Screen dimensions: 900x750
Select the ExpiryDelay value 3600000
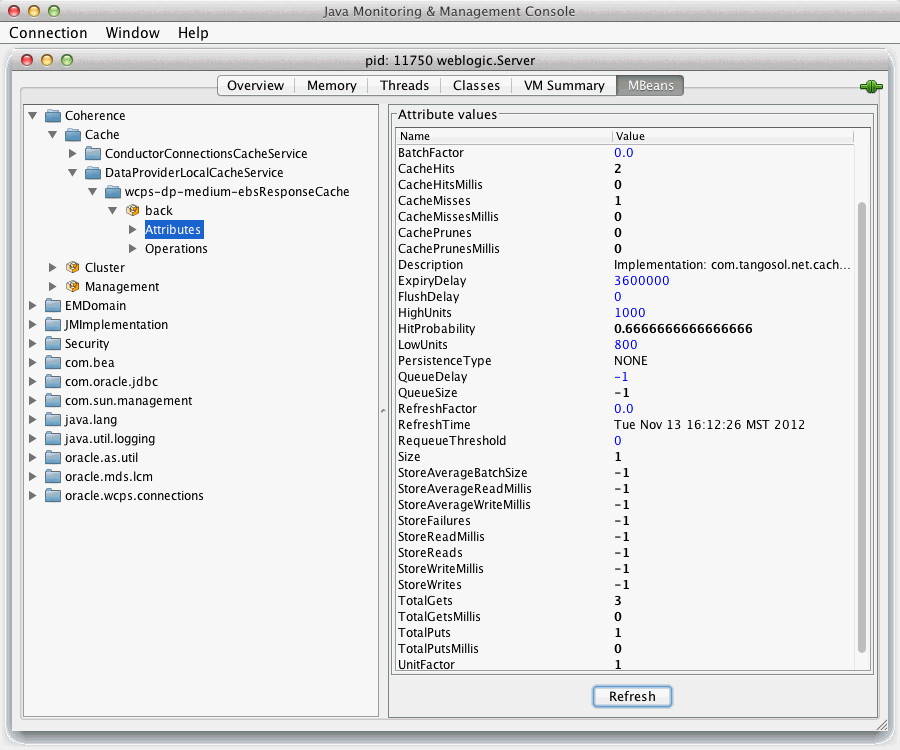click(642, 281)
